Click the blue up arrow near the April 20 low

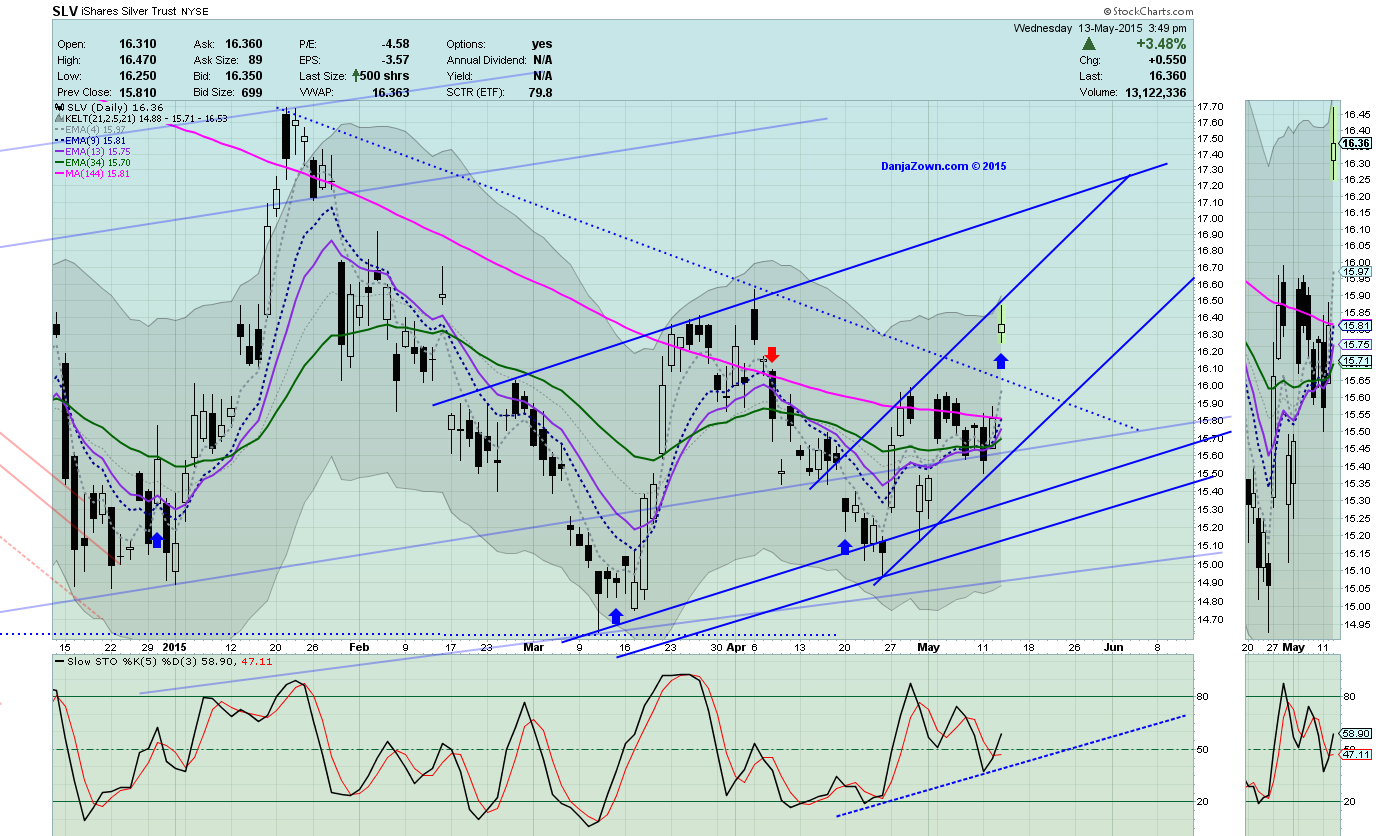[844, 546]
